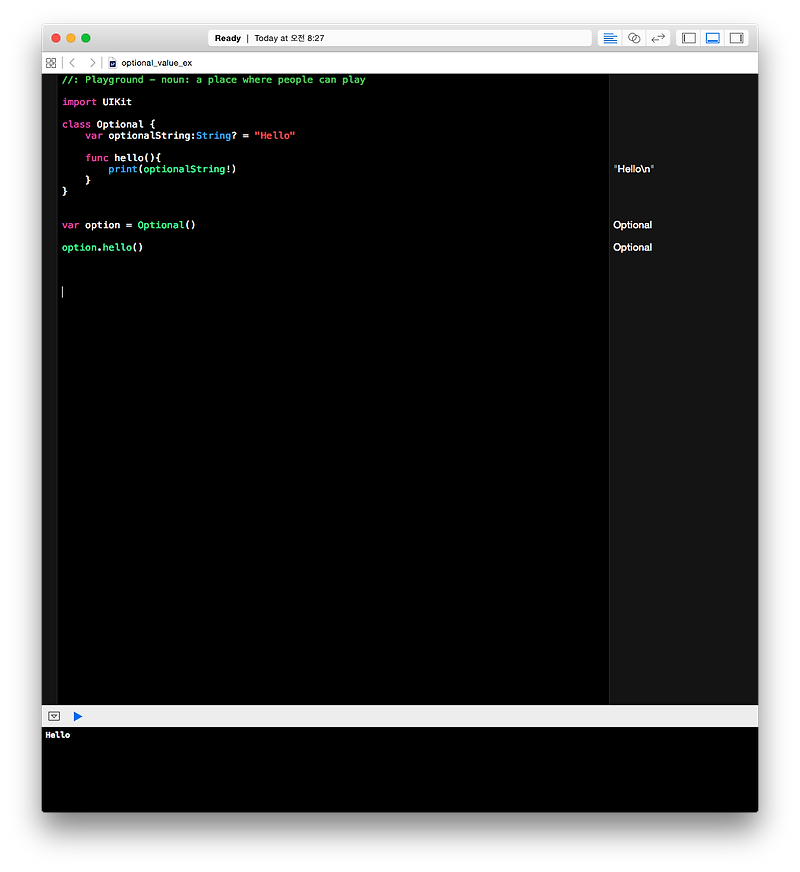Click the forward navigation arrow in jump bar
The height and width of the screenshot is (872, 800).
pyautogui.click(x=91, y=62)
